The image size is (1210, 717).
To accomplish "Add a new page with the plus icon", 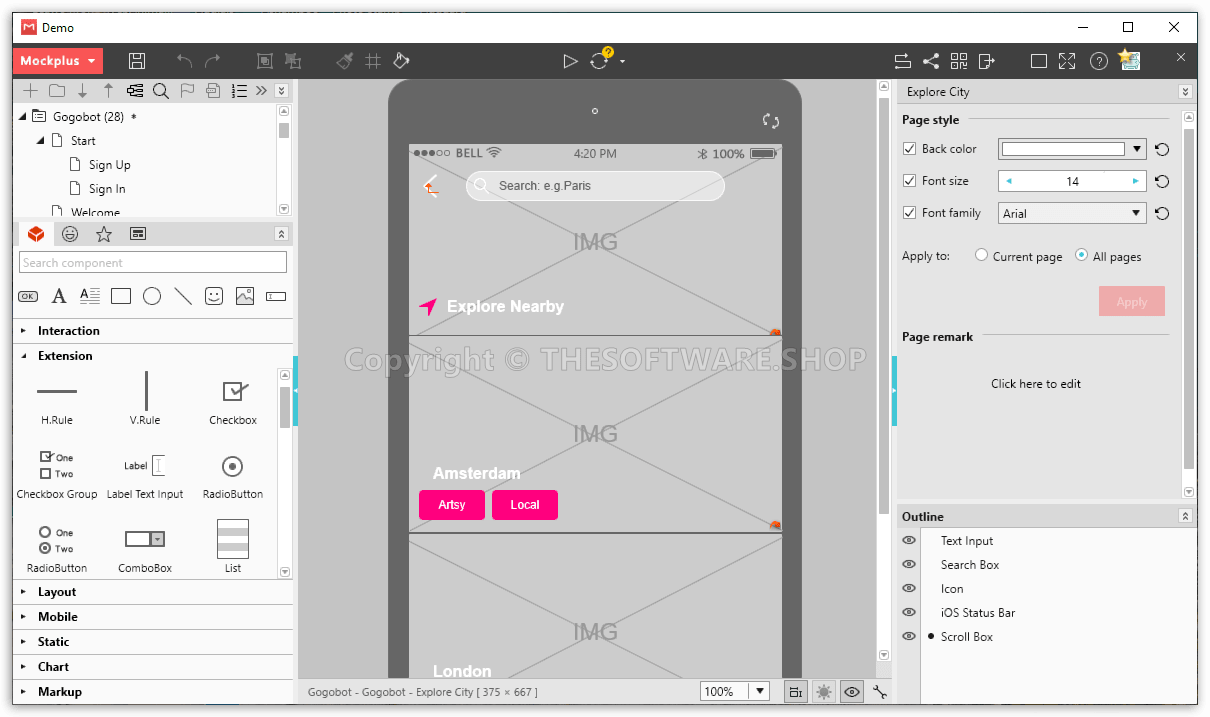I will pyautogui.click(x=30, y=90).
